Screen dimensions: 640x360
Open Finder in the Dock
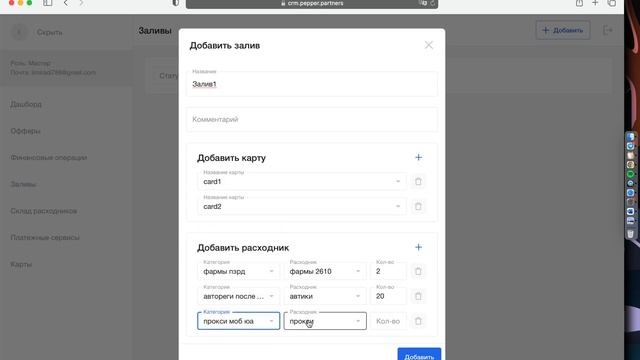pyautogui.click(x=631, y=137)
